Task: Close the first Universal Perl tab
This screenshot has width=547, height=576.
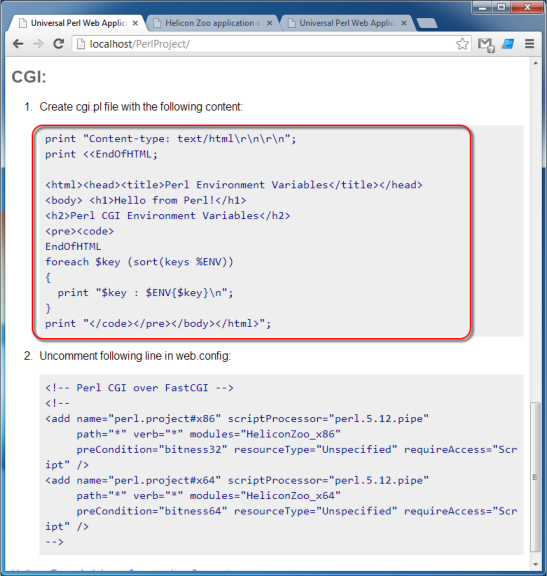Action: pos(135,23)
